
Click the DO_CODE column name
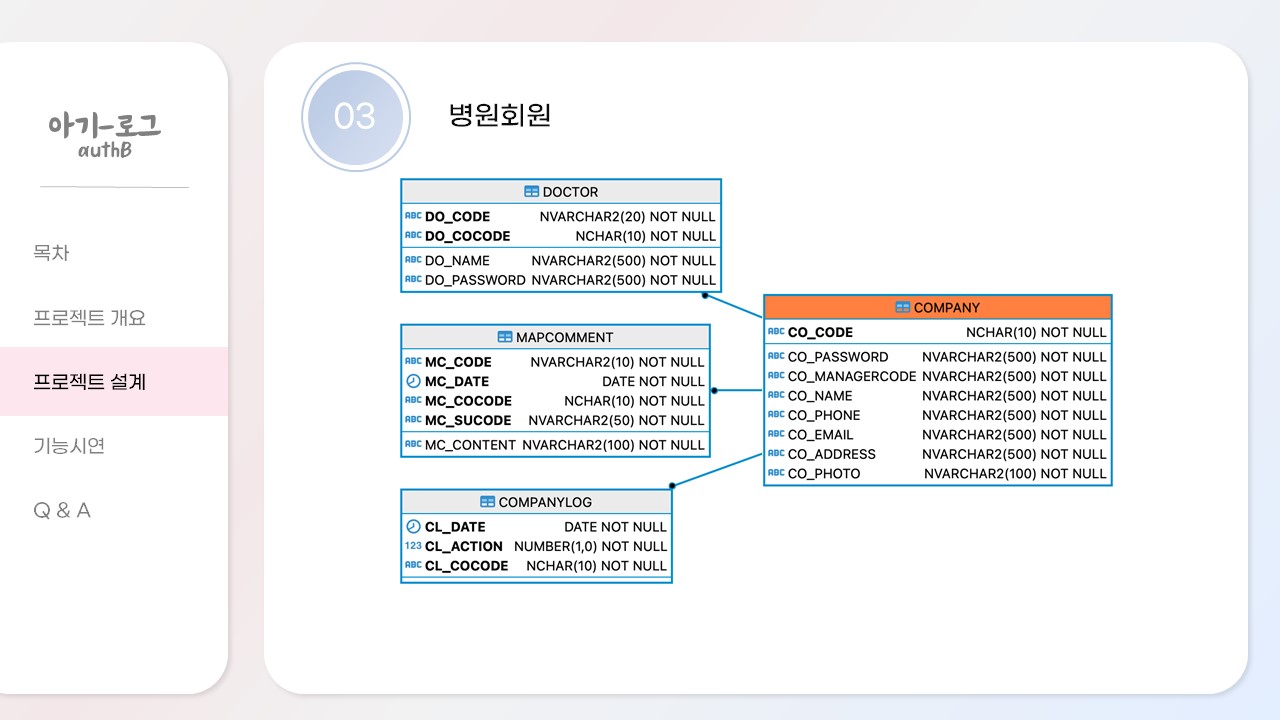[x=457, y=216]
